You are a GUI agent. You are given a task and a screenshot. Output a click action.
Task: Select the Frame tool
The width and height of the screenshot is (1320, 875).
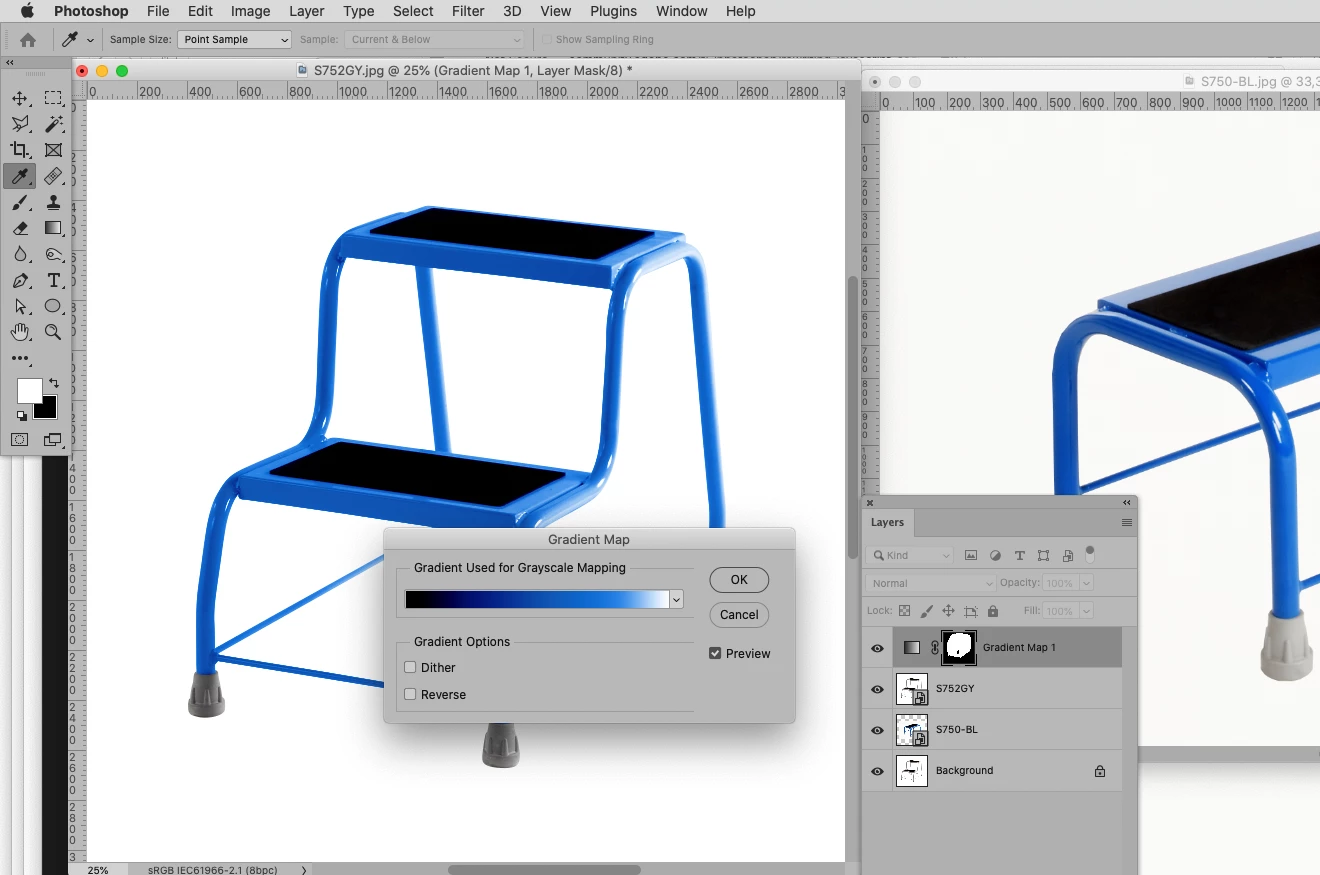click(53, 150)
